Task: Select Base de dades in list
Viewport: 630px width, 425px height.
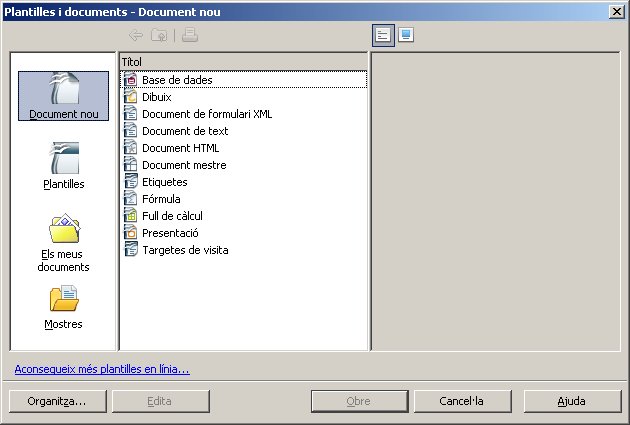Action: 176,80
